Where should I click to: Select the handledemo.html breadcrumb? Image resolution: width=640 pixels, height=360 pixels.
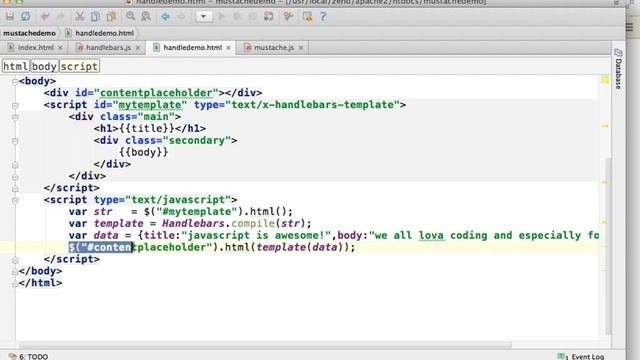pyautogui.click(x=100, y=33)
